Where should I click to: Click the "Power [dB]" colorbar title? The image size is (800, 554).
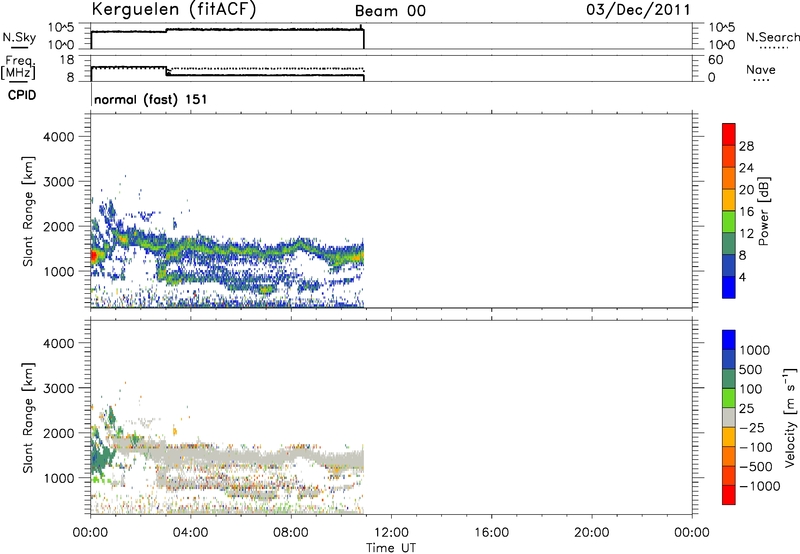pyautogui.click(x=763, y=211)
